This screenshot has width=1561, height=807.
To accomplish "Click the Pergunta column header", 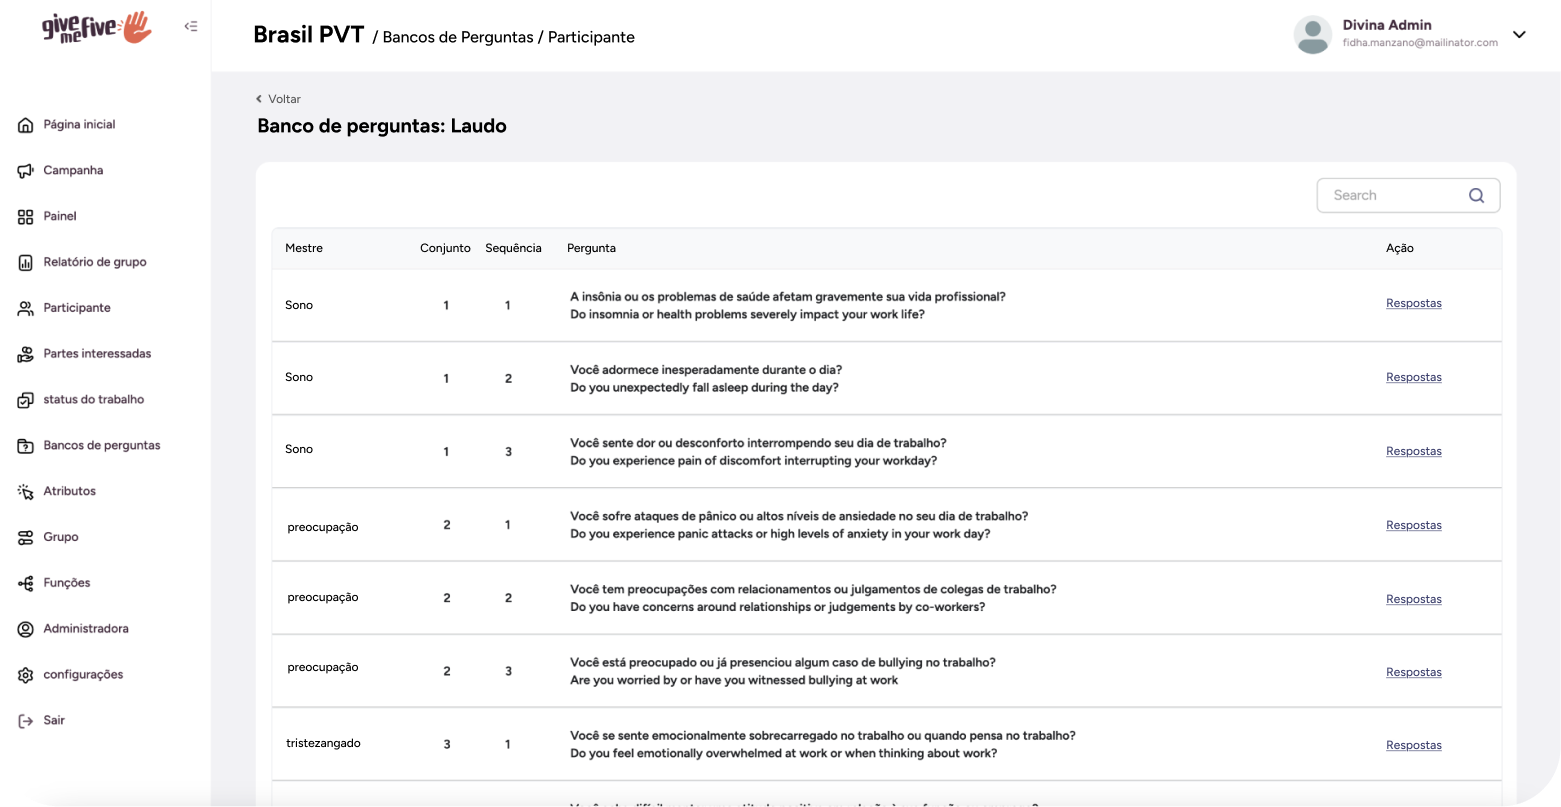I will tap(591, 248).
